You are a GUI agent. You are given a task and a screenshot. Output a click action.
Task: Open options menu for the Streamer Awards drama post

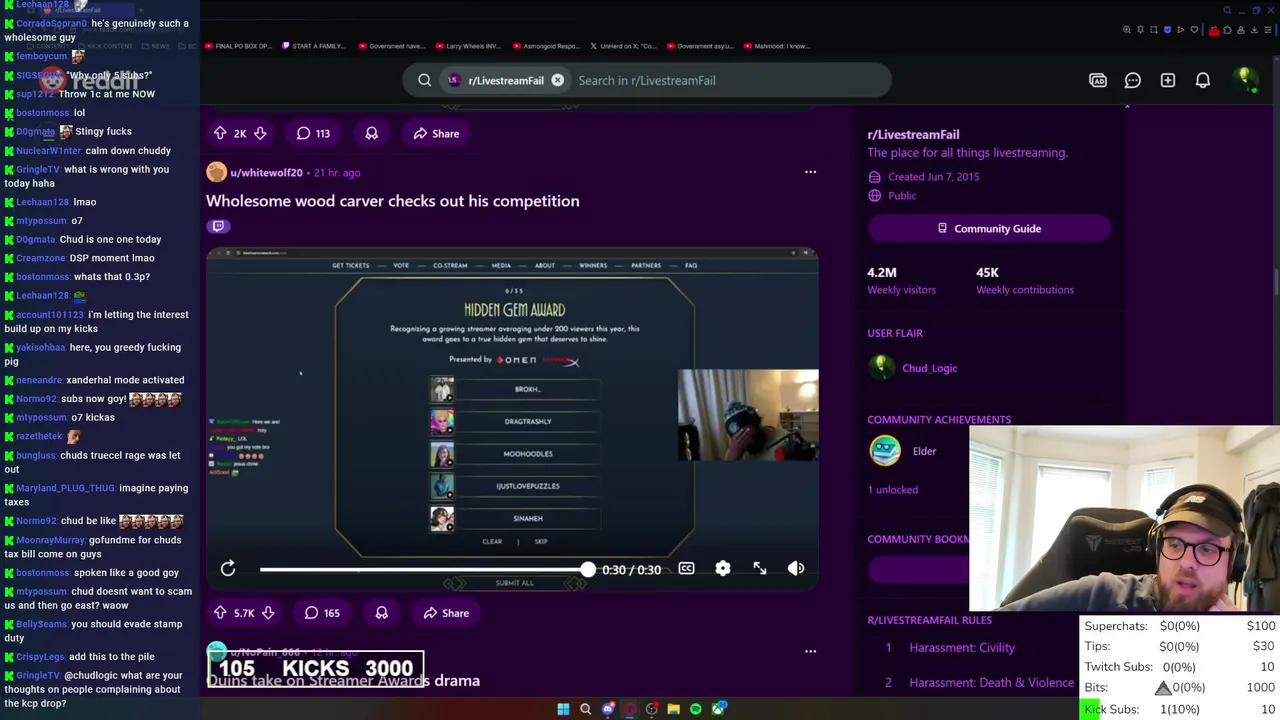(x=810, y=651)
